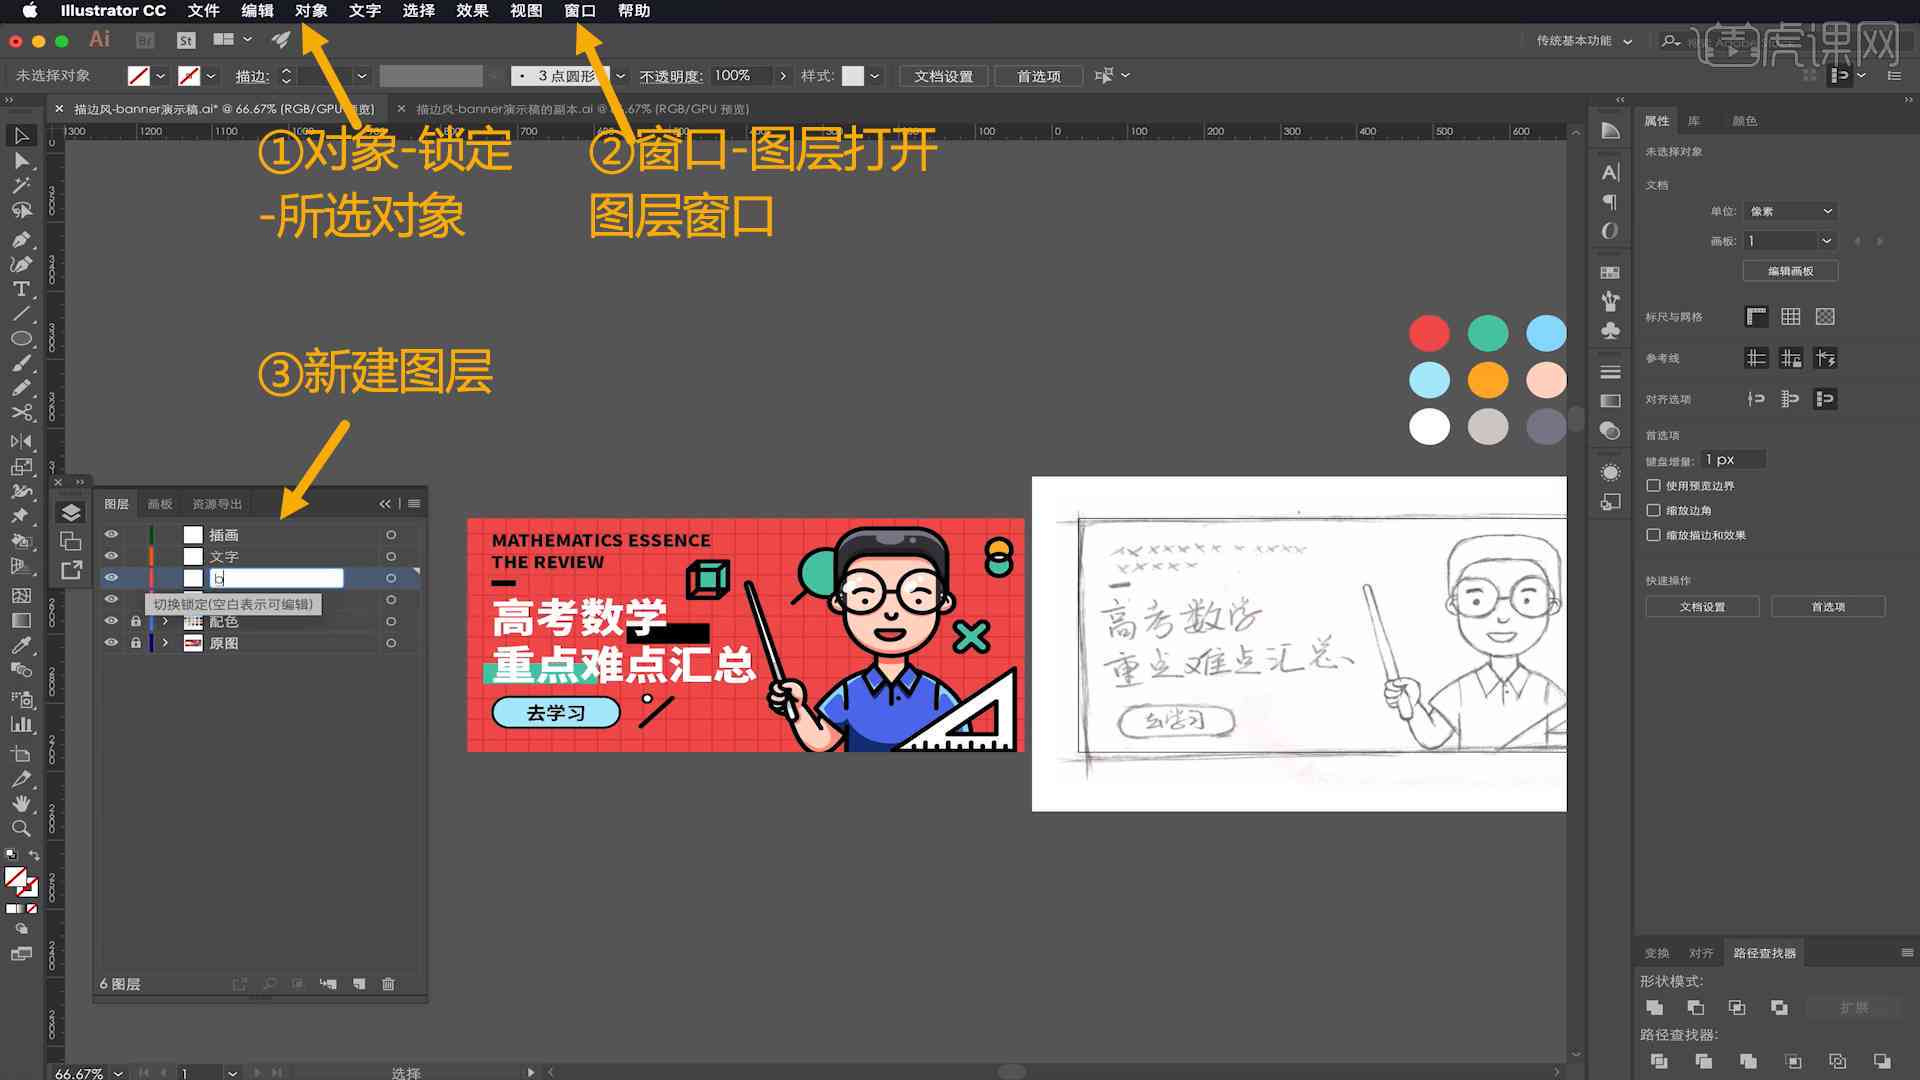Expand the 原图 layer group
The width and height of the screenshot is (1920, 1080).
[x=164, y=644]
